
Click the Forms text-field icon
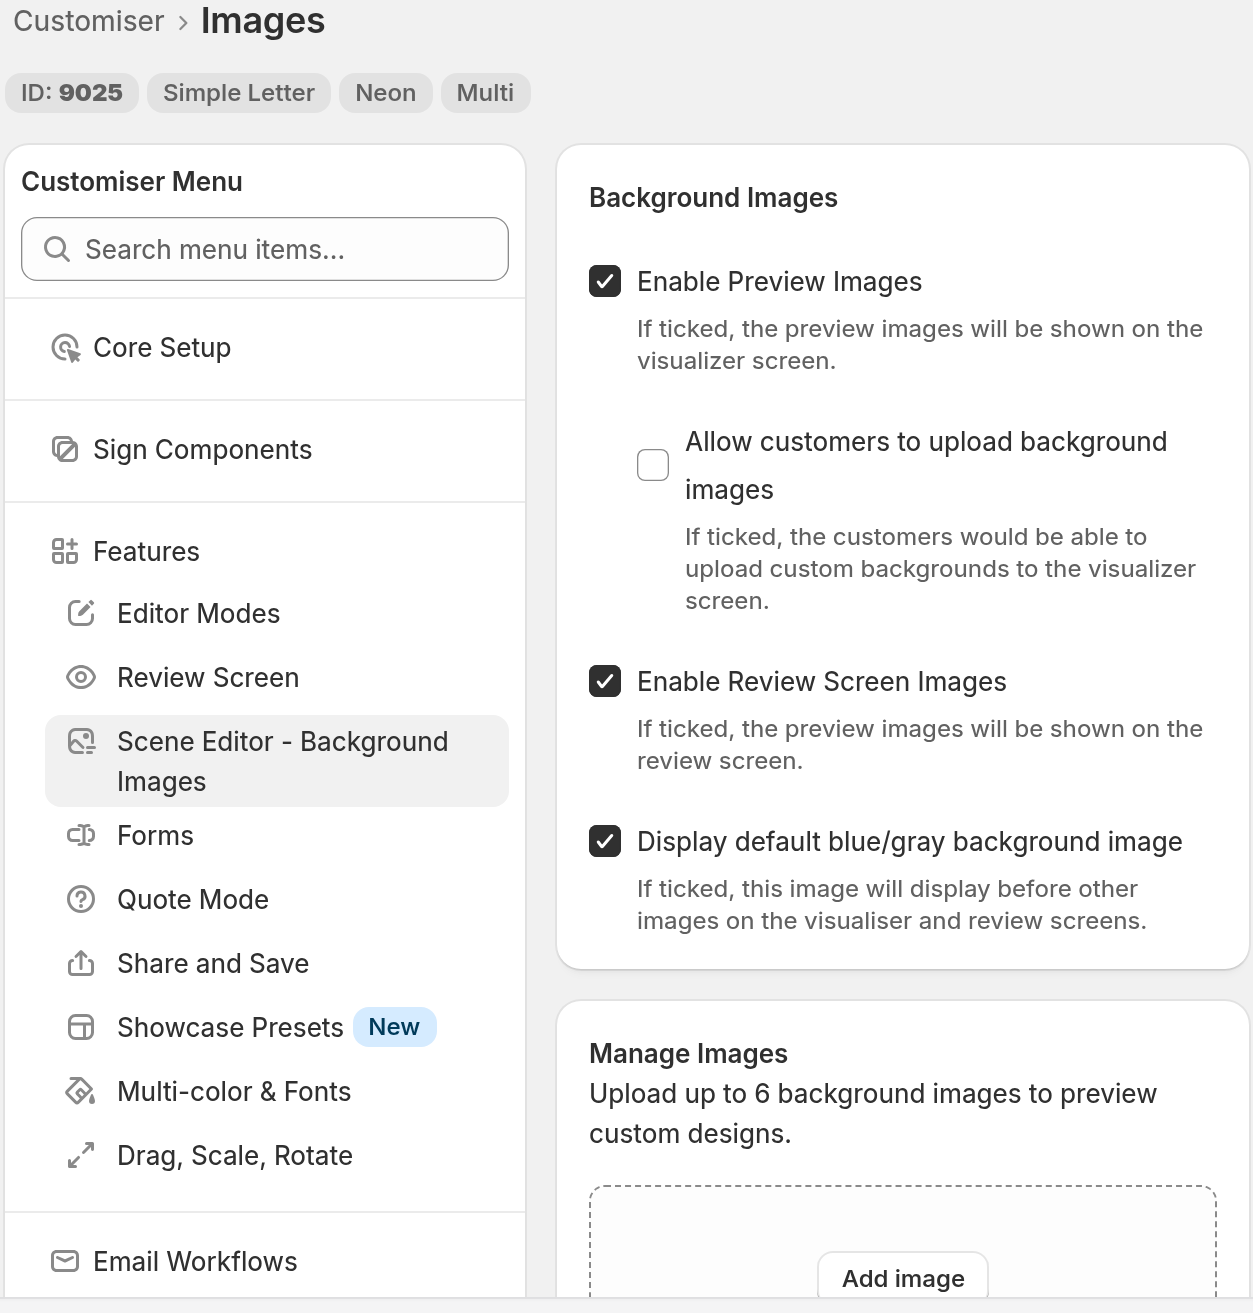(81, 835)
